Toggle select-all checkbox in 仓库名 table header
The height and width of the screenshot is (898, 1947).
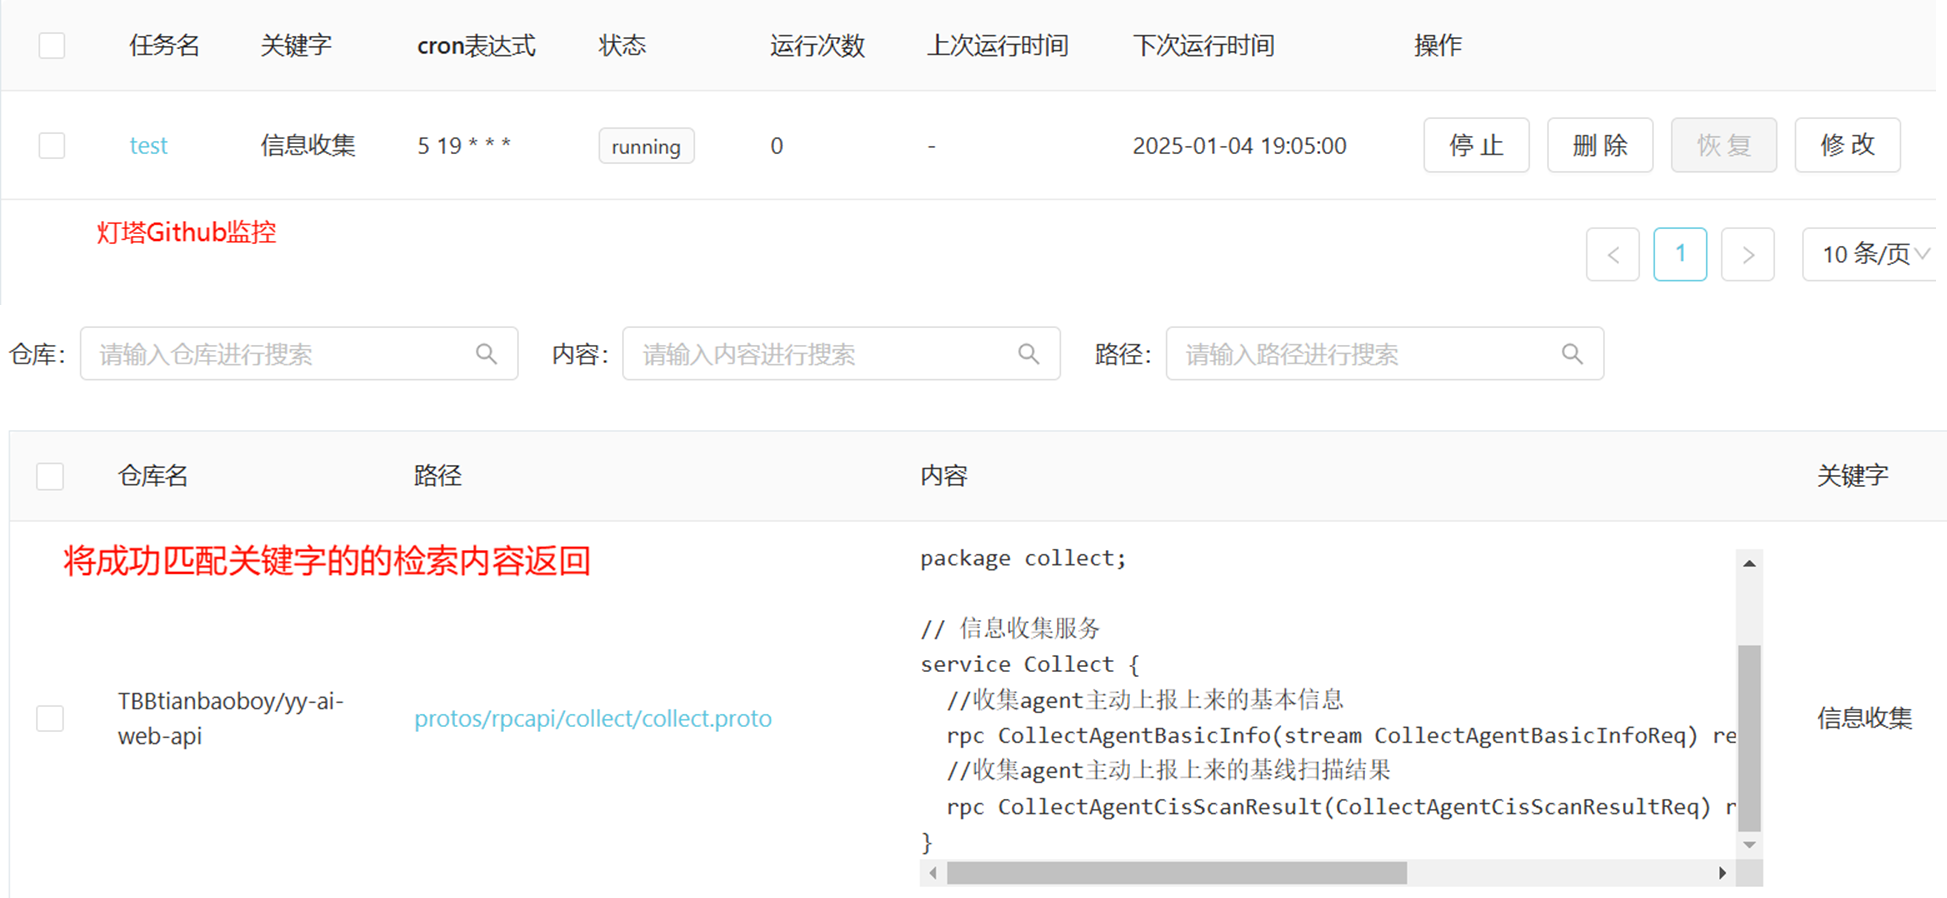pos(50,476)
